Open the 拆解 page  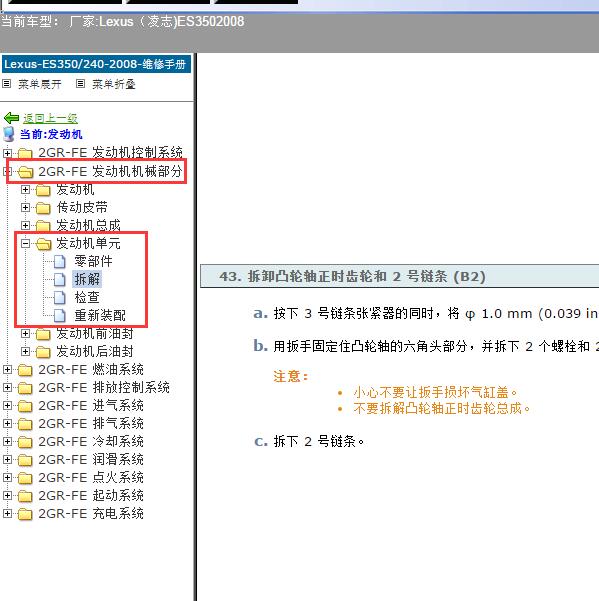tap(87, 279)
